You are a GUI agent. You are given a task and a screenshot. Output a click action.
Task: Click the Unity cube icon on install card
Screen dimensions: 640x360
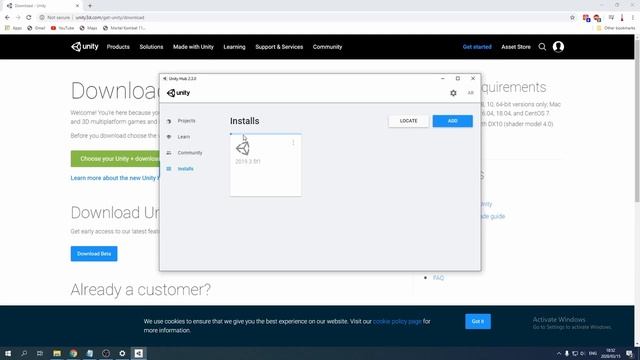point(243,148)
